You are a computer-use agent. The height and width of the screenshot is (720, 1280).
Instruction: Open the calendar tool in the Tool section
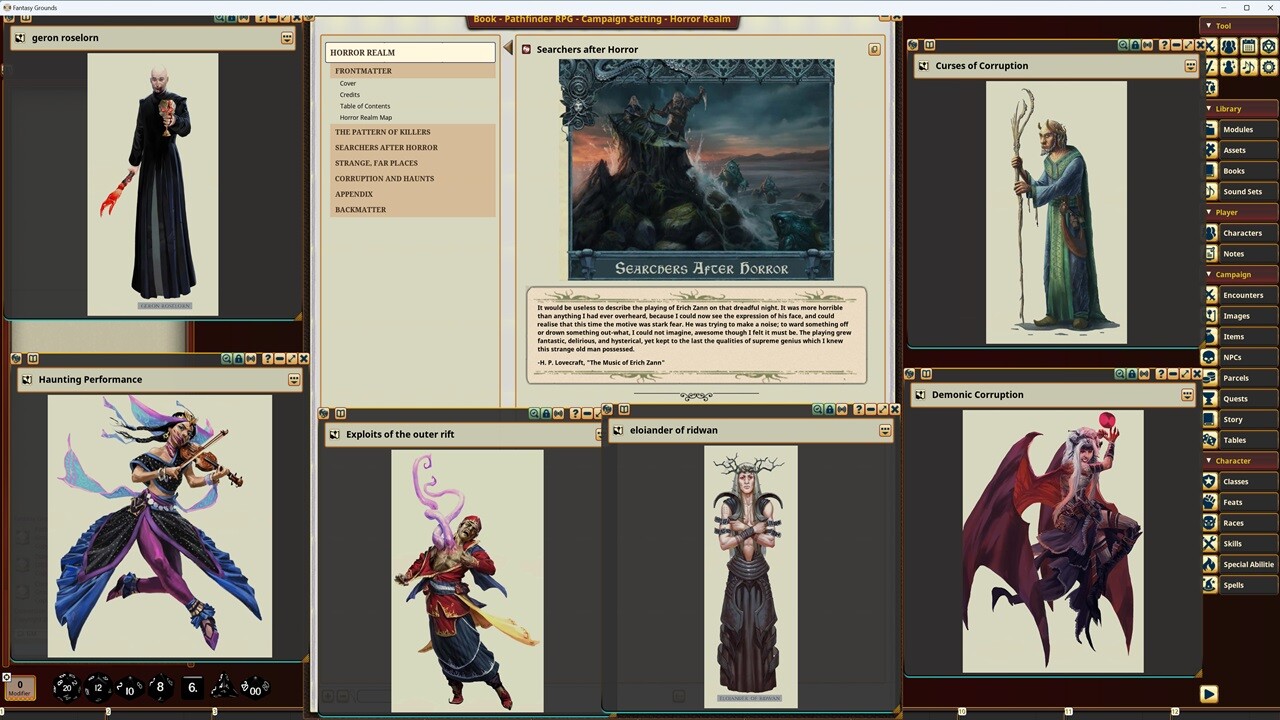(1249, 46)
